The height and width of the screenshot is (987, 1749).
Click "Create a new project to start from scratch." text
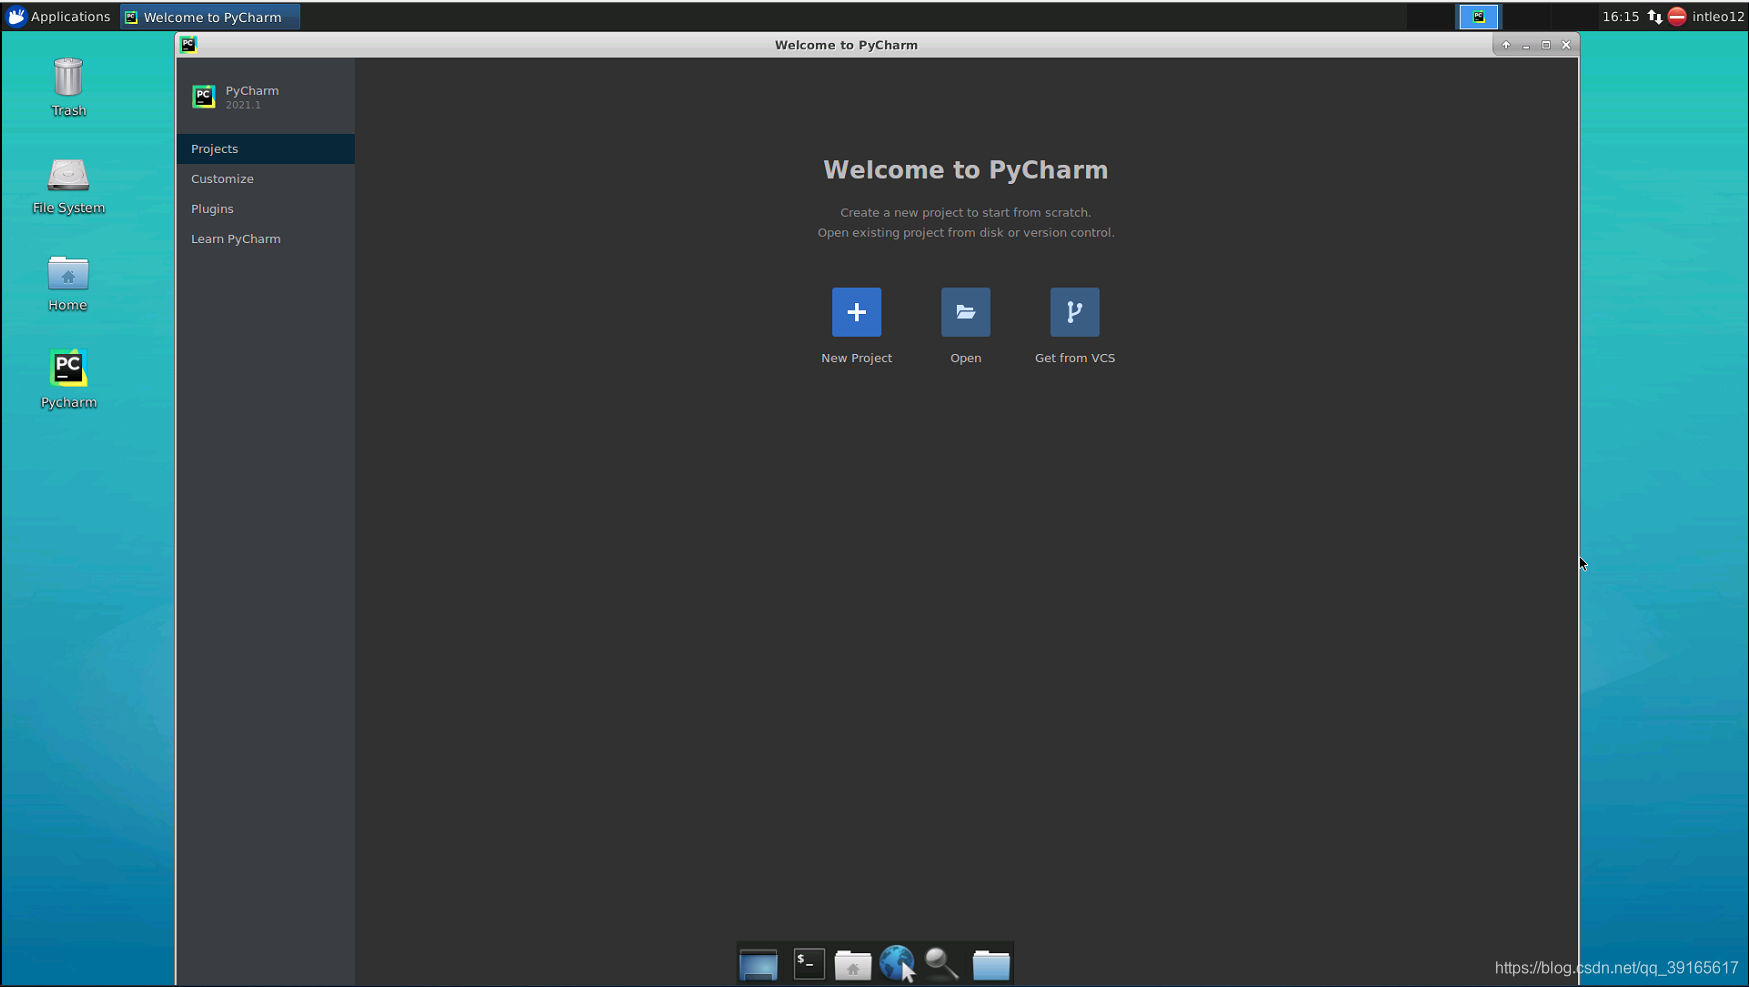[965, 212]
